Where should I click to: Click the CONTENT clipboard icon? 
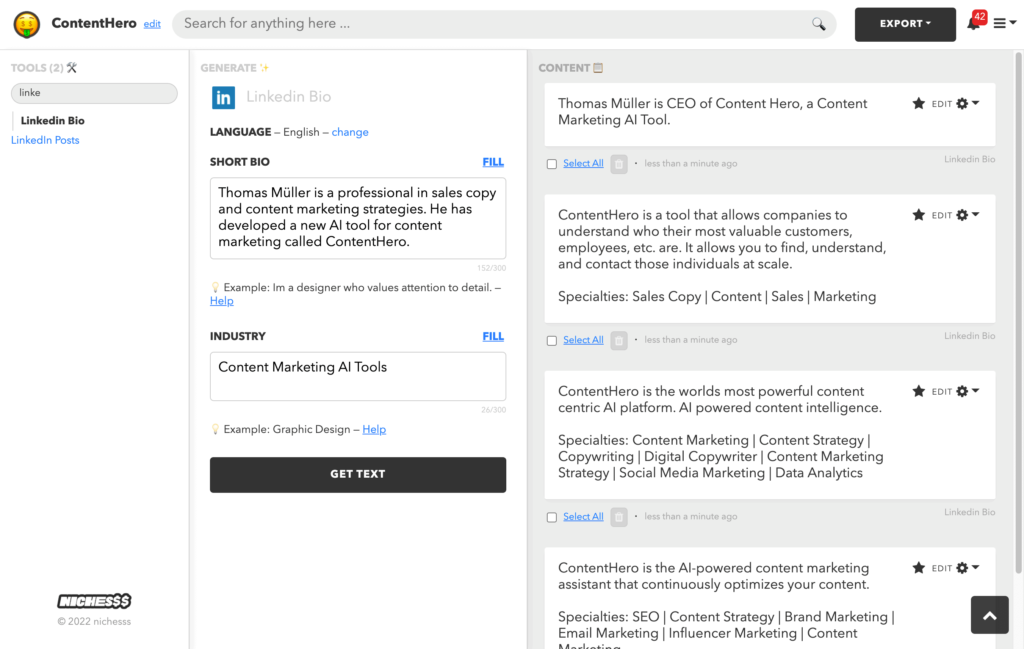[x=598, y=67]
